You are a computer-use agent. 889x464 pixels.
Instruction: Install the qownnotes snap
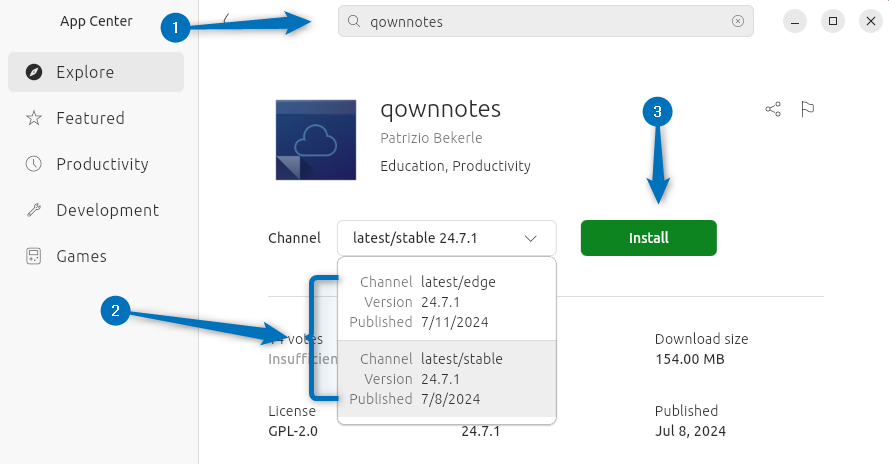[x=649, y=238]
